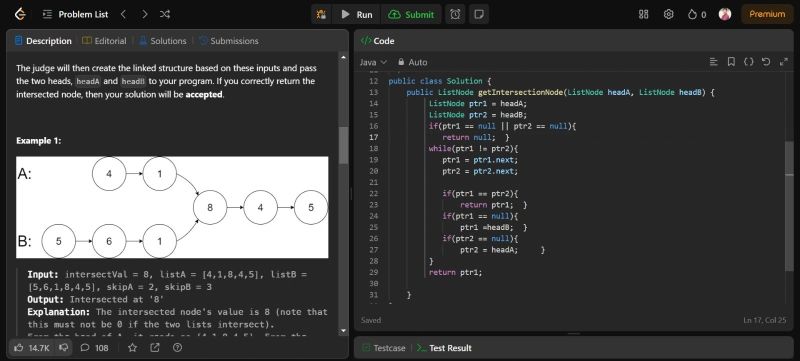Image resolution: width=800 pixels, height=361 pixels.
Task: Submit the solution
Action: 411,14
